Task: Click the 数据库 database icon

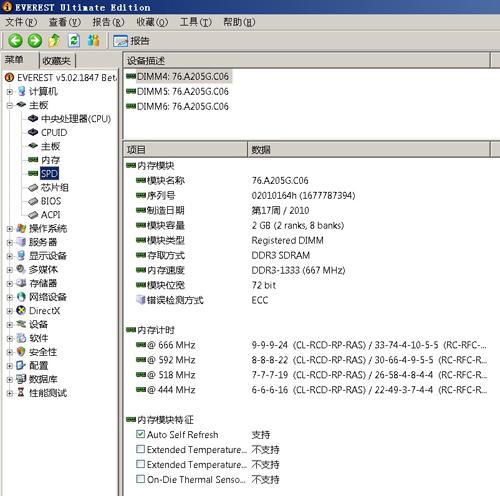Action: pos(21,379)
